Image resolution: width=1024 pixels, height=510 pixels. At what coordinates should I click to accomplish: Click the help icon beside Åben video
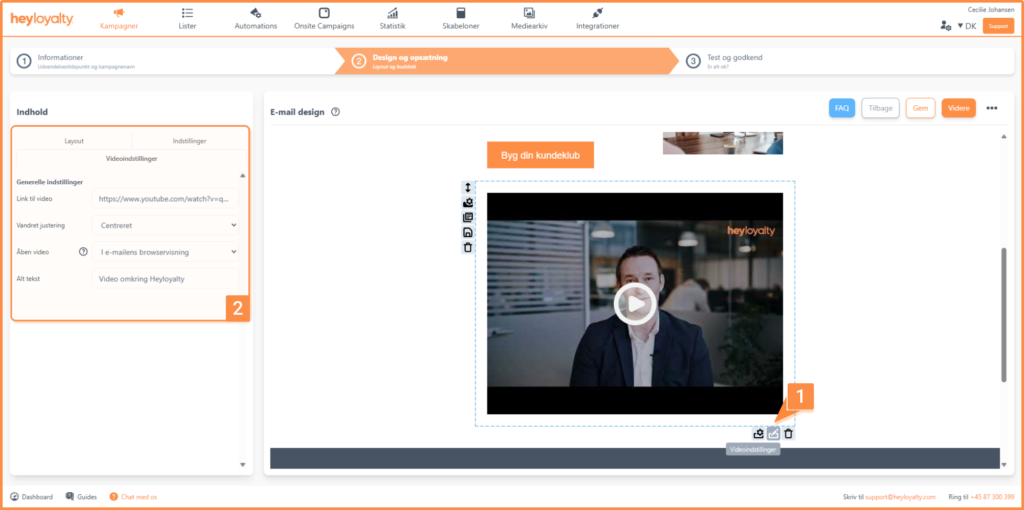click(83, 252)
